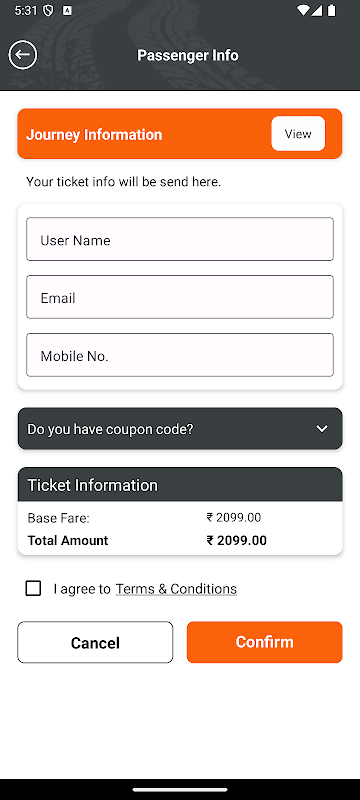The width and height of the screenshot is (360, 800).
Task: Tap the keyboard 'A' status bar icon
Action: coord(67,11)
